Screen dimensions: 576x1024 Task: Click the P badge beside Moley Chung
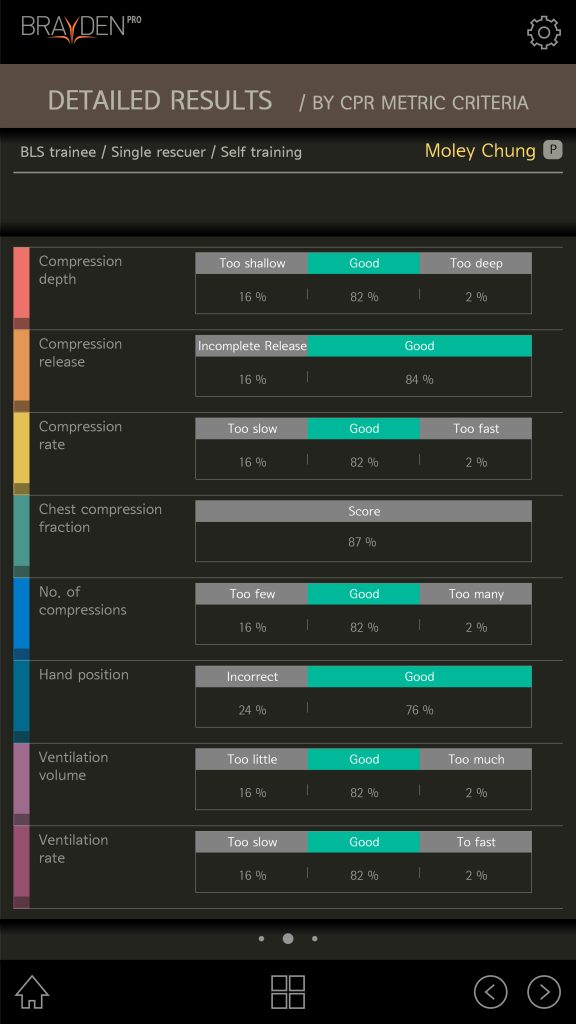coord(552,150)
